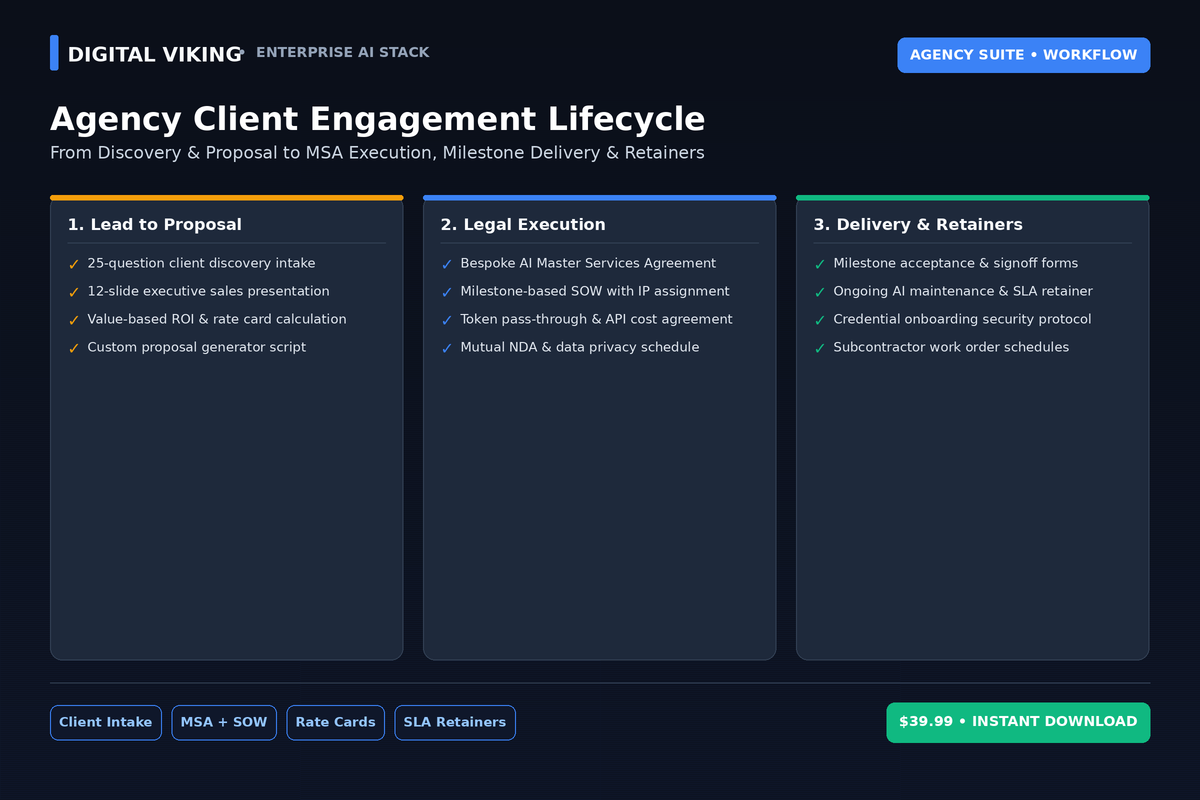The width and height of the screenshot is (1200, 800).
Task: Select the MSA + SOW tag
Action: [x=224, y=722]
